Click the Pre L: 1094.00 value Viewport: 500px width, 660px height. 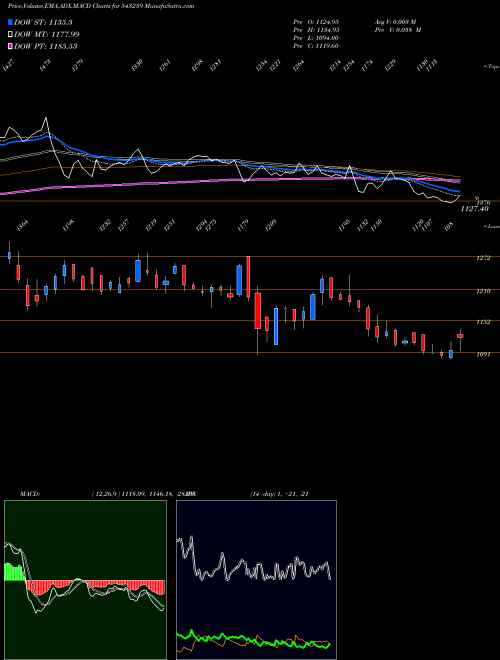click(x=316, y=38)
